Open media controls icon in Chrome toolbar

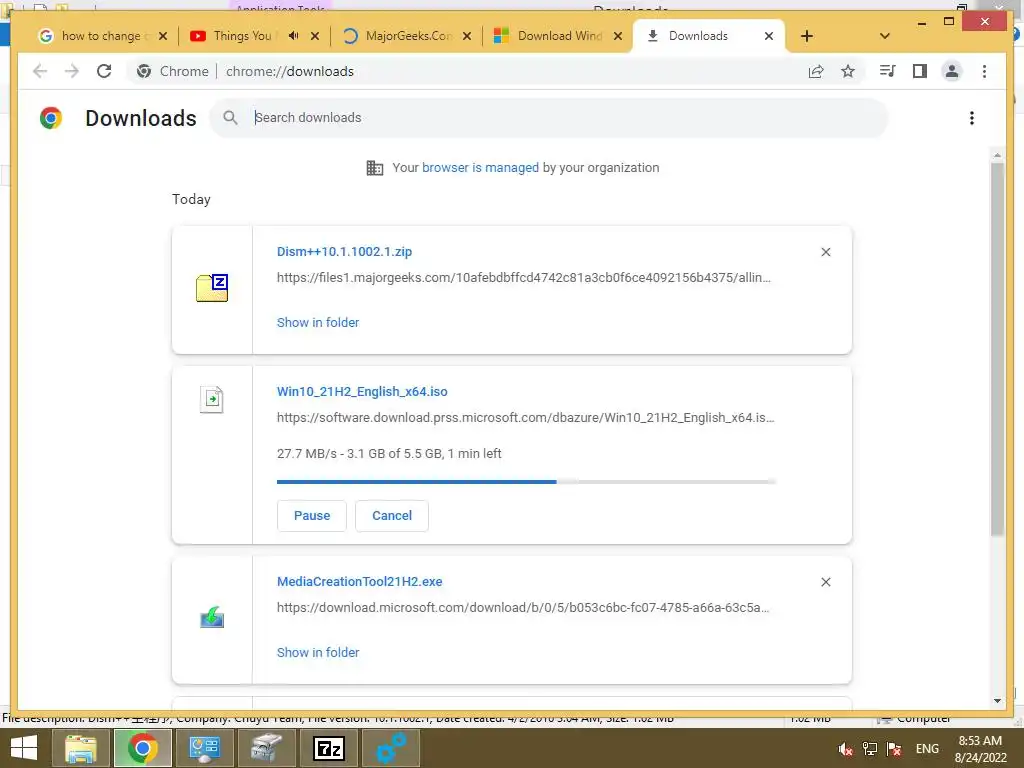pos(887,71)
